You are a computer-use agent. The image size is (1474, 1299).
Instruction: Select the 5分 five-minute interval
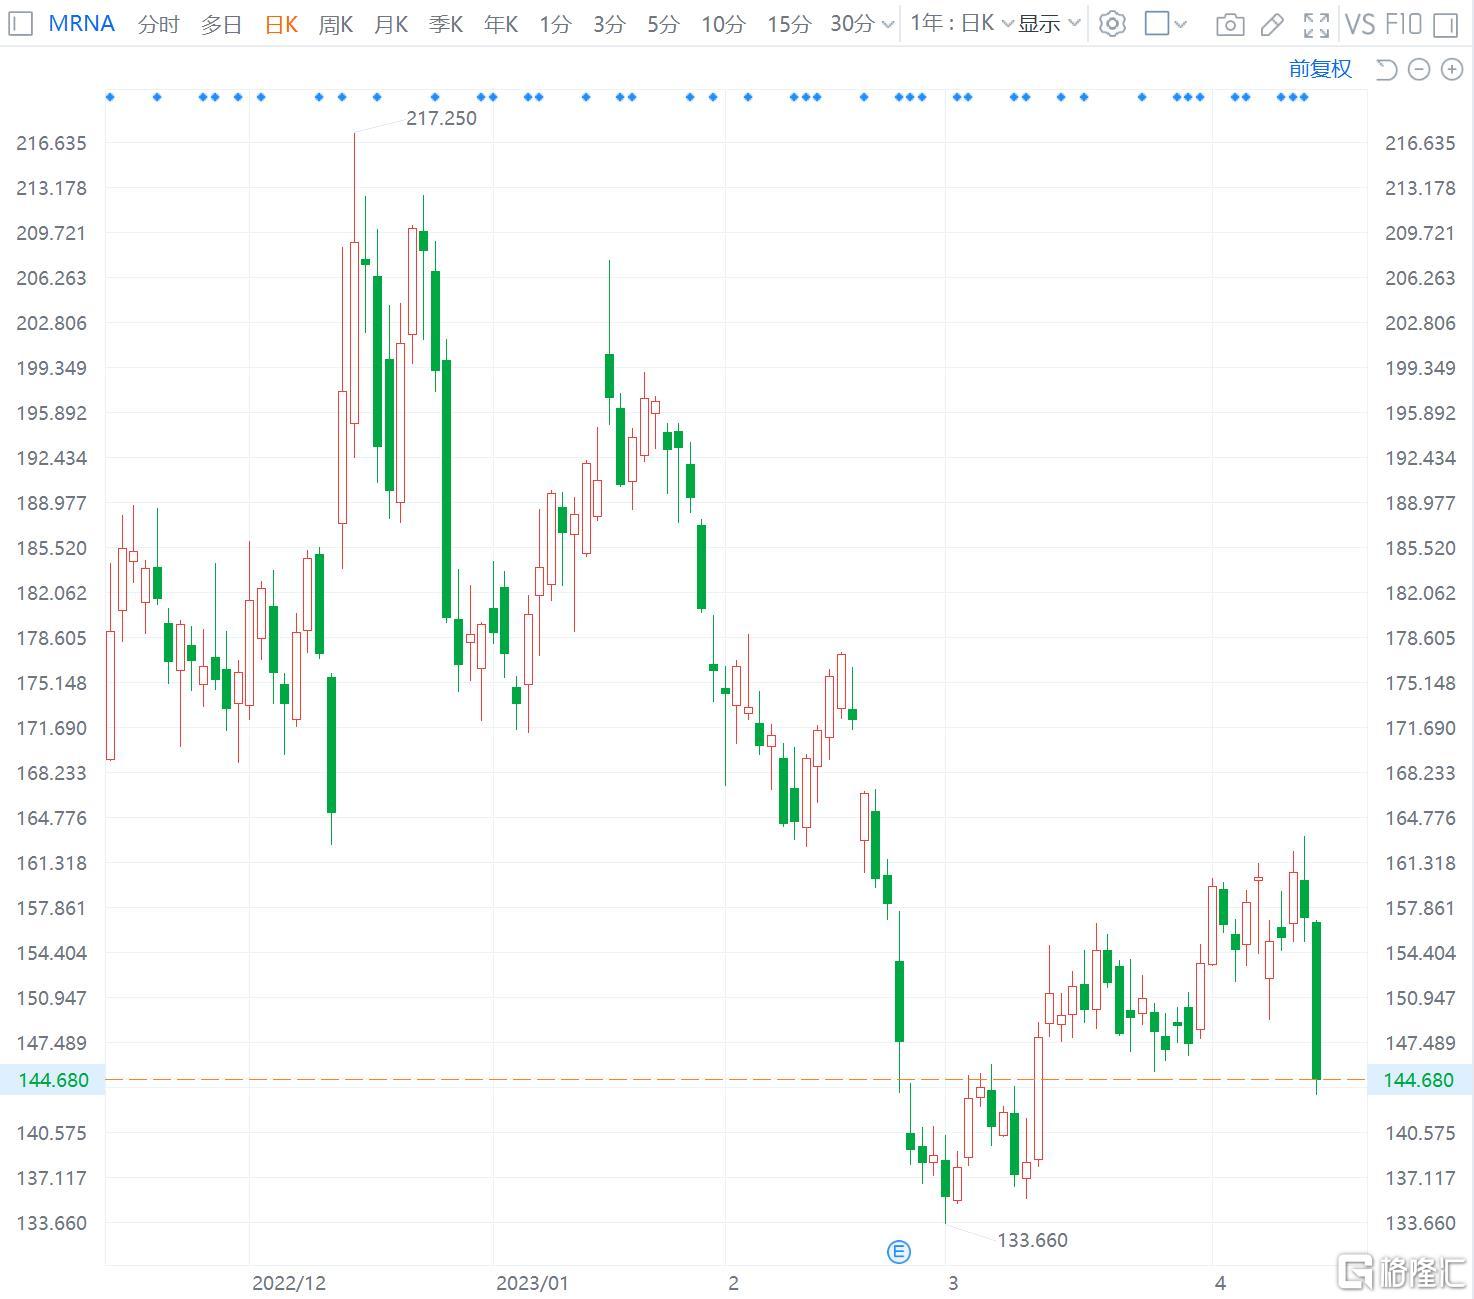(x=662, y=24)
